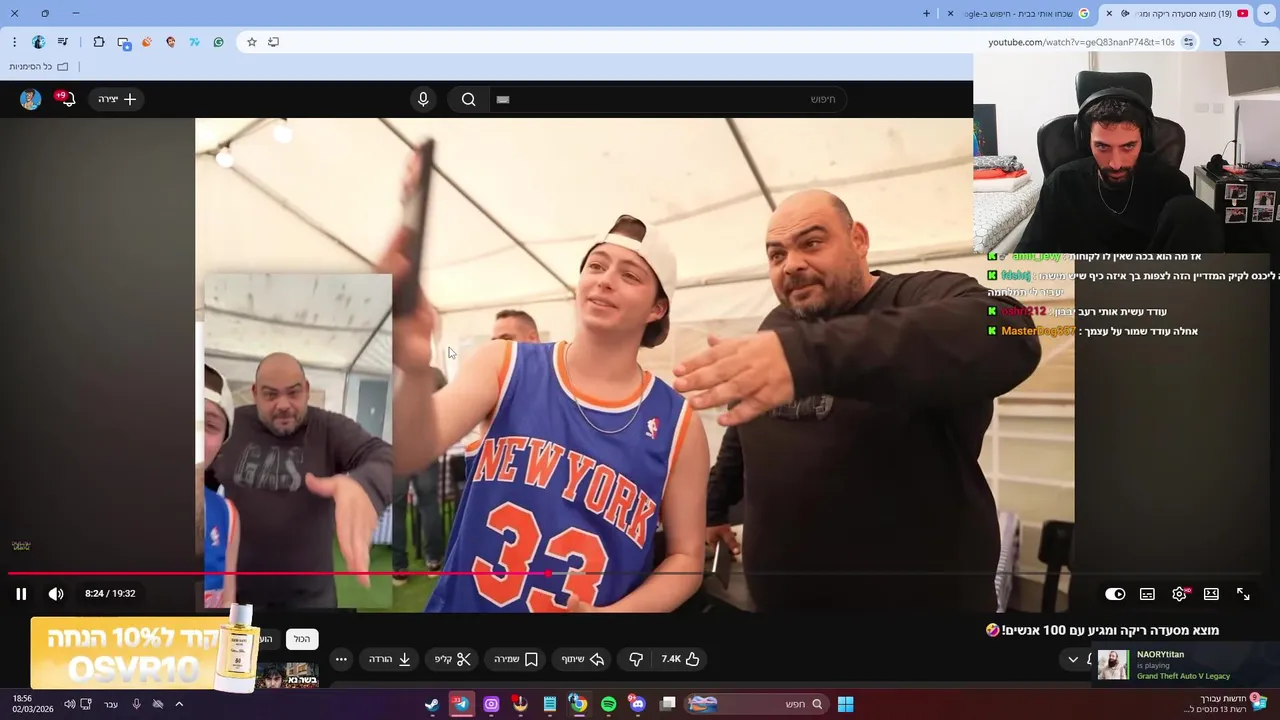Screen dimensions: 1280x720
Task: Turn on subtitles in the player
Action: tap(1147, 594)
